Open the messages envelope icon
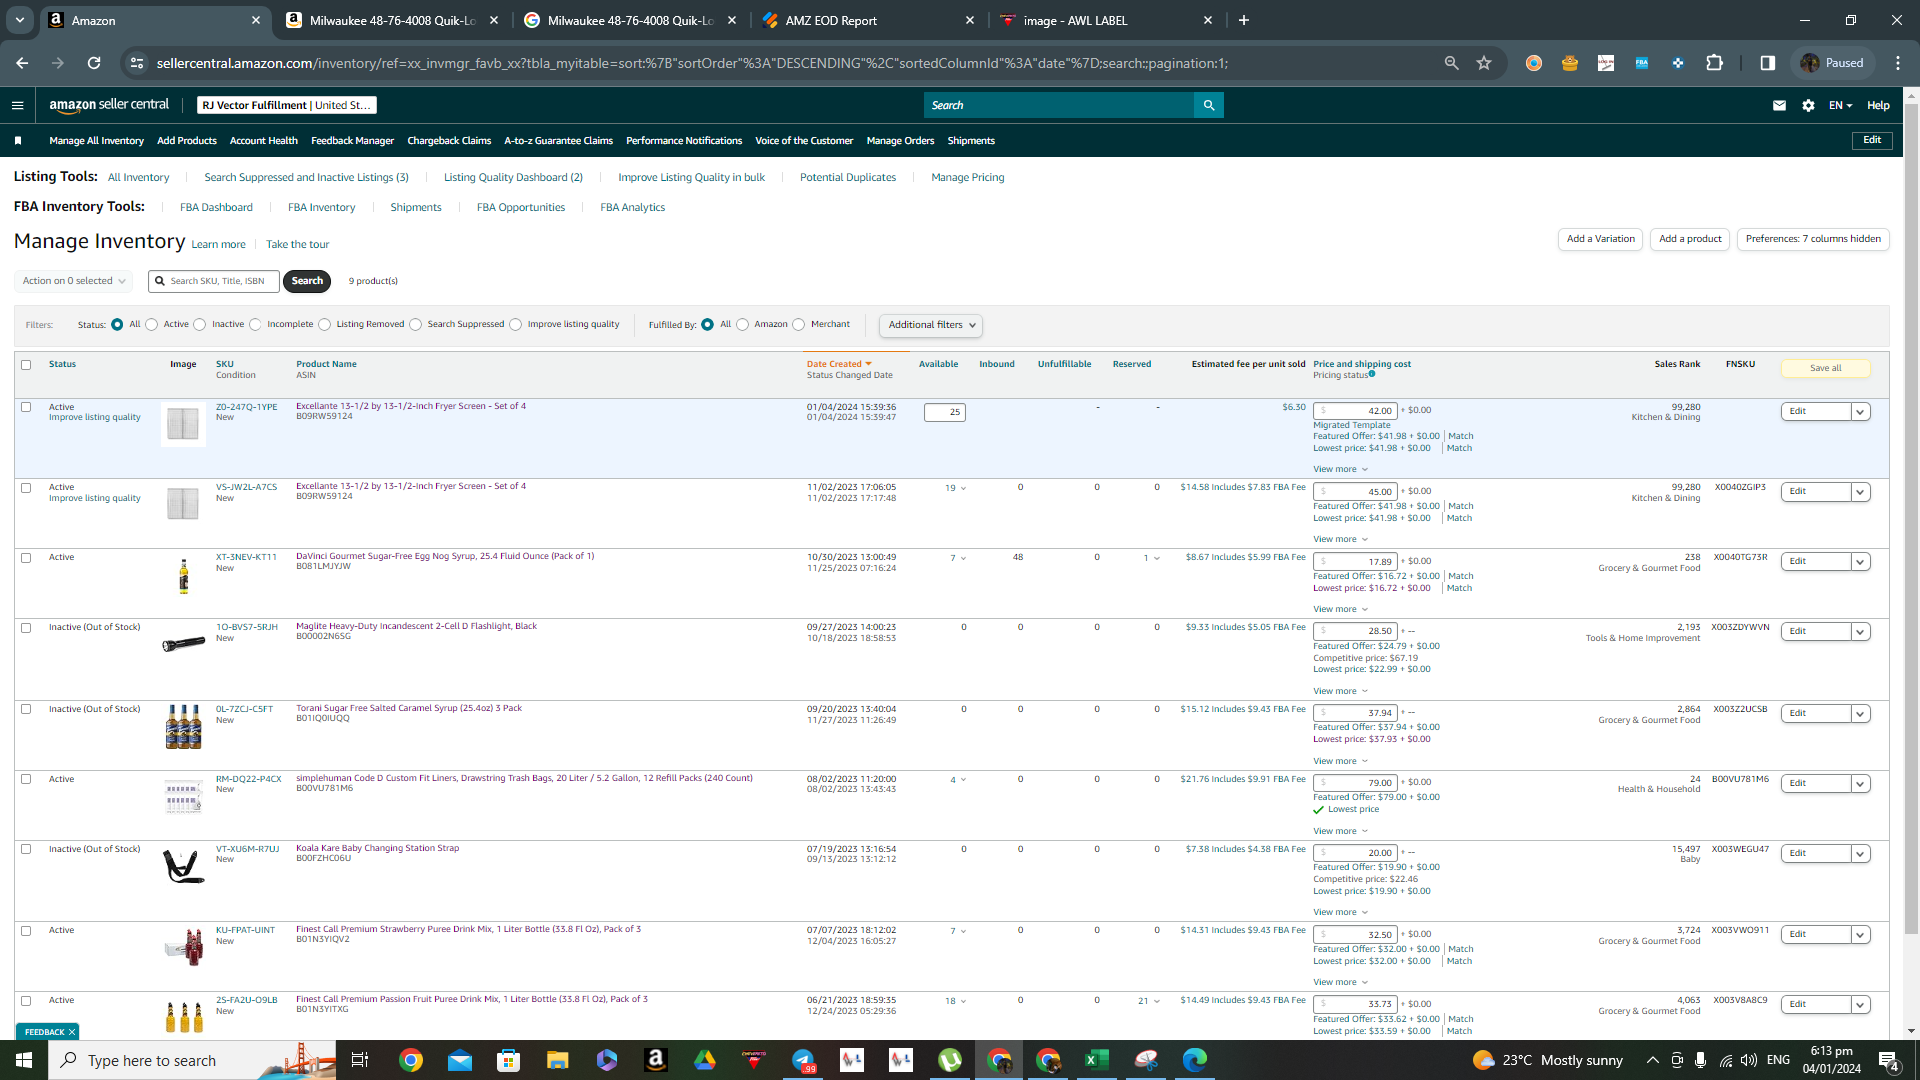This screenshot has height=1080, width=1920. [1779, 105]
